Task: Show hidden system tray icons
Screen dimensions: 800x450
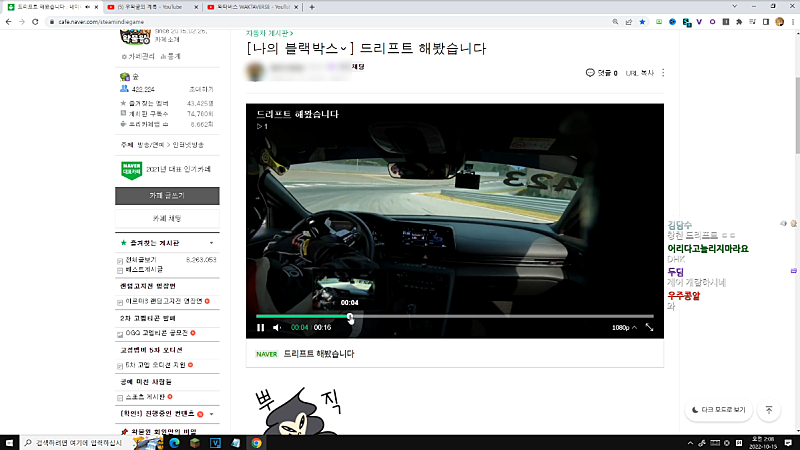Action: click(690, 443)
